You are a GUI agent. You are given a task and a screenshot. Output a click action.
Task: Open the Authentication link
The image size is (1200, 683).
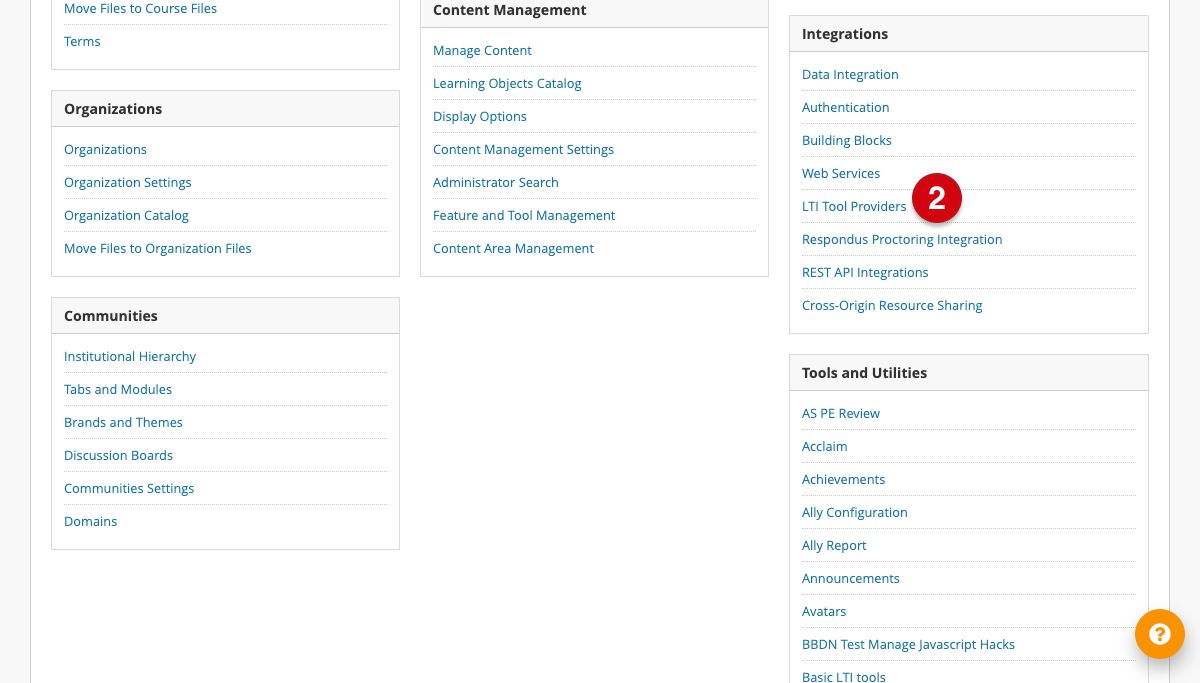click(845, 107)
